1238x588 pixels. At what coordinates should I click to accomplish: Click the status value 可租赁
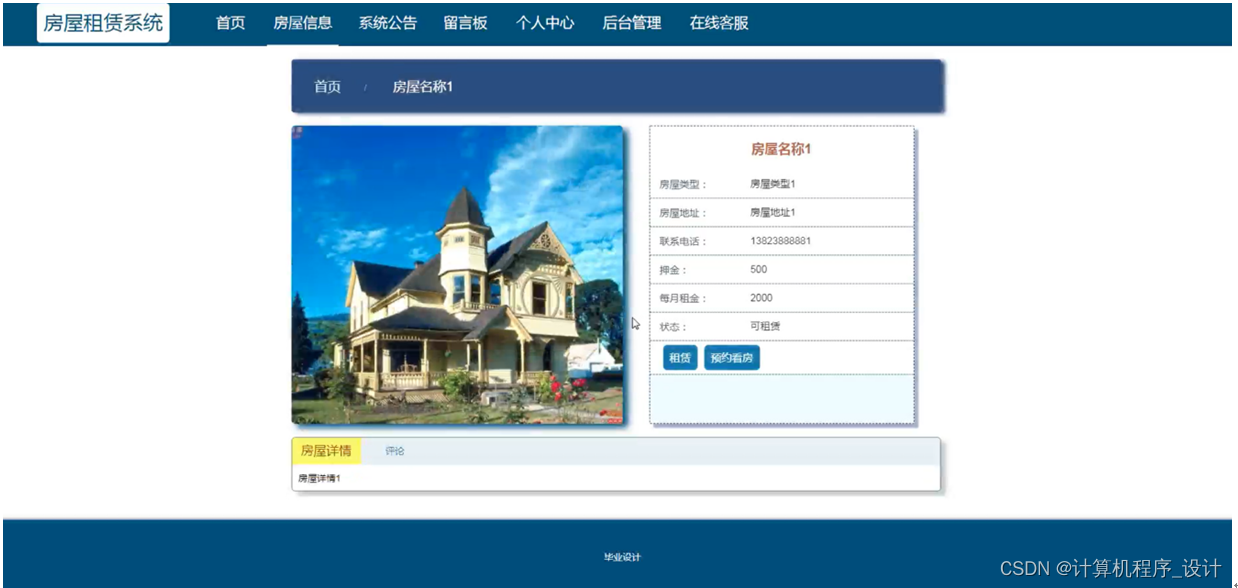(765, 326)
